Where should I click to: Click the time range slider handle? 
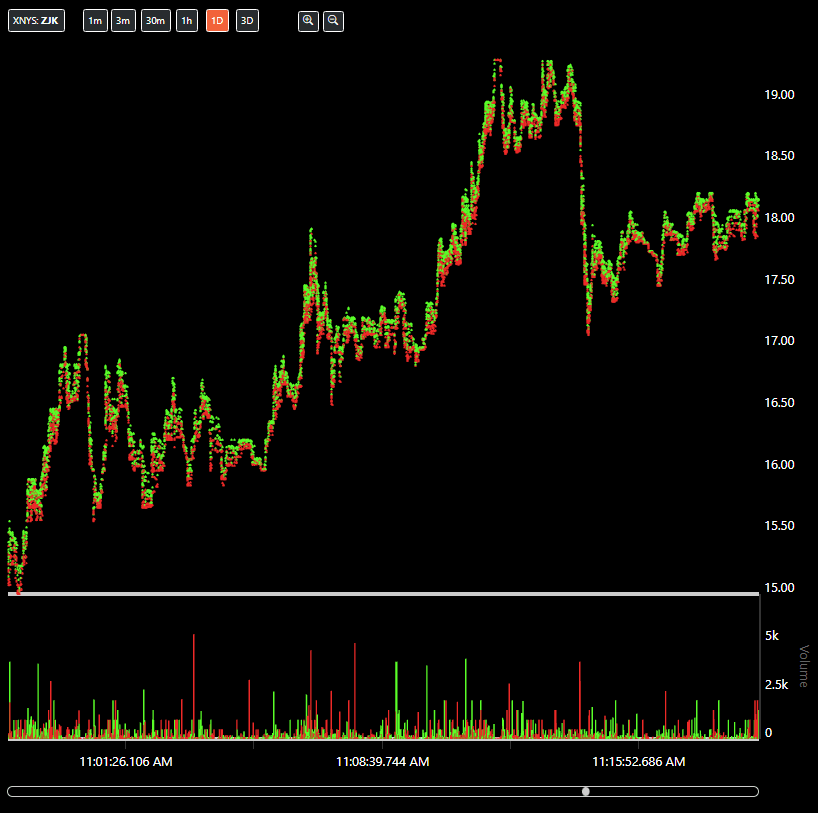tap(586, 791)
